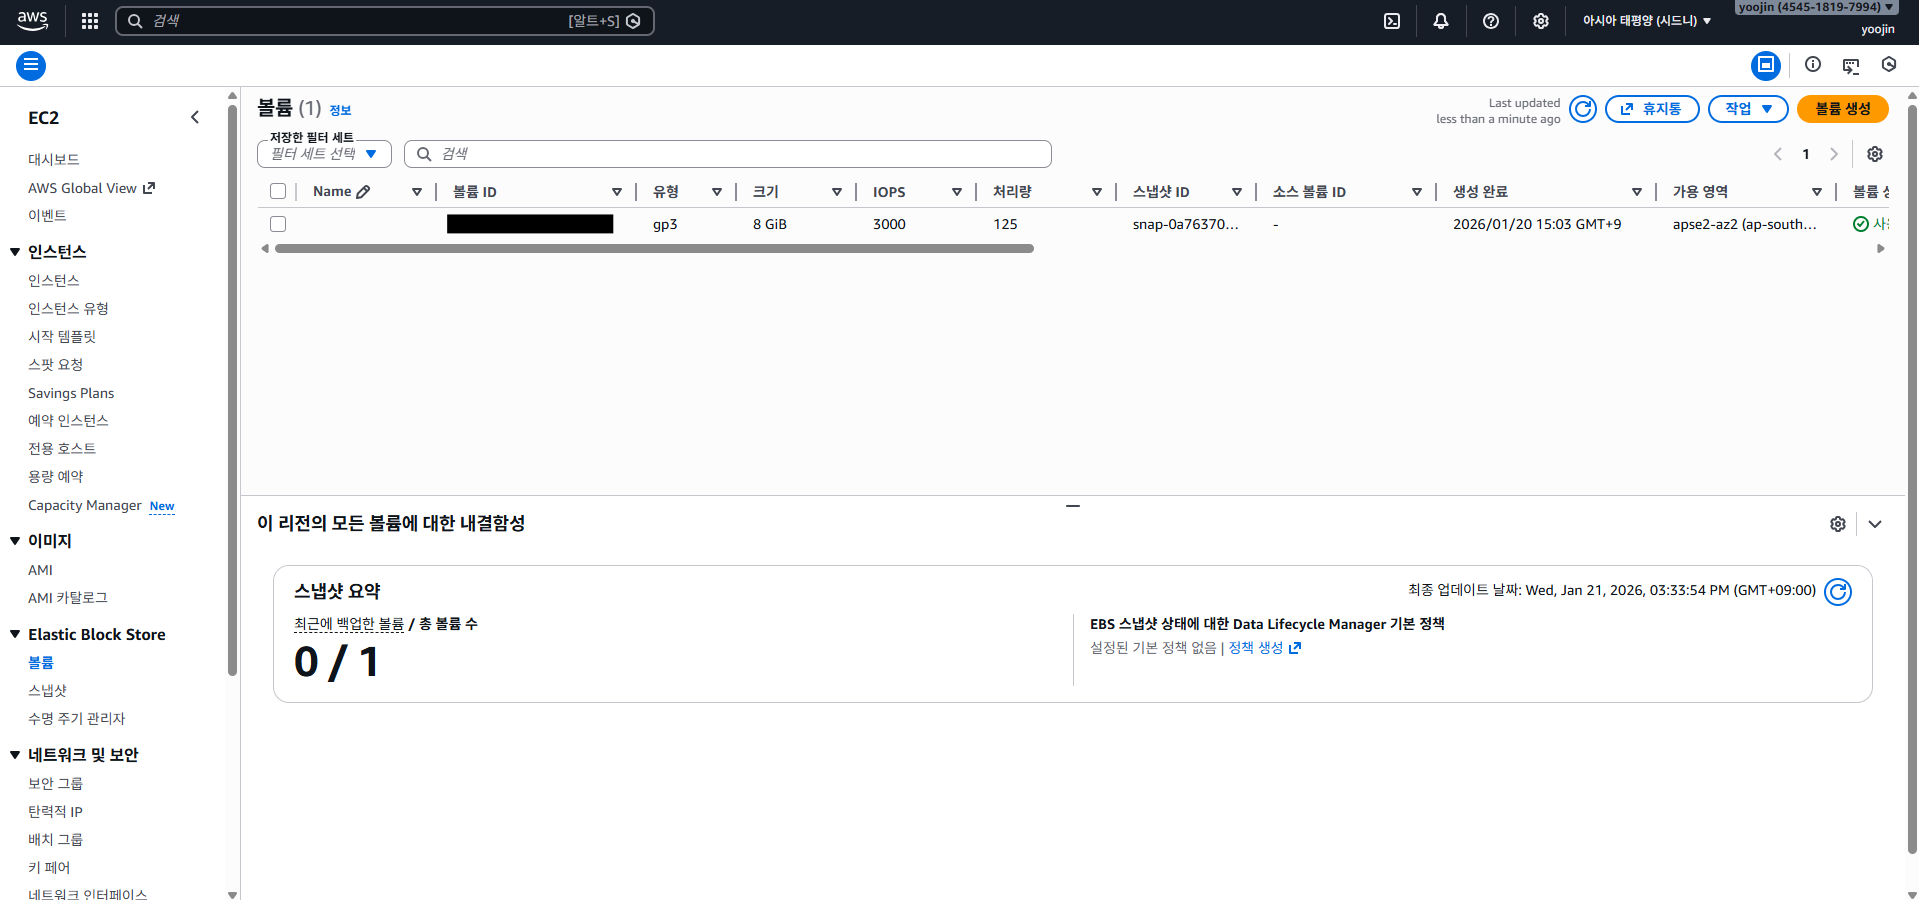
Task: Open 인스턴스 유형 in the sidebar
Action: 68,308
